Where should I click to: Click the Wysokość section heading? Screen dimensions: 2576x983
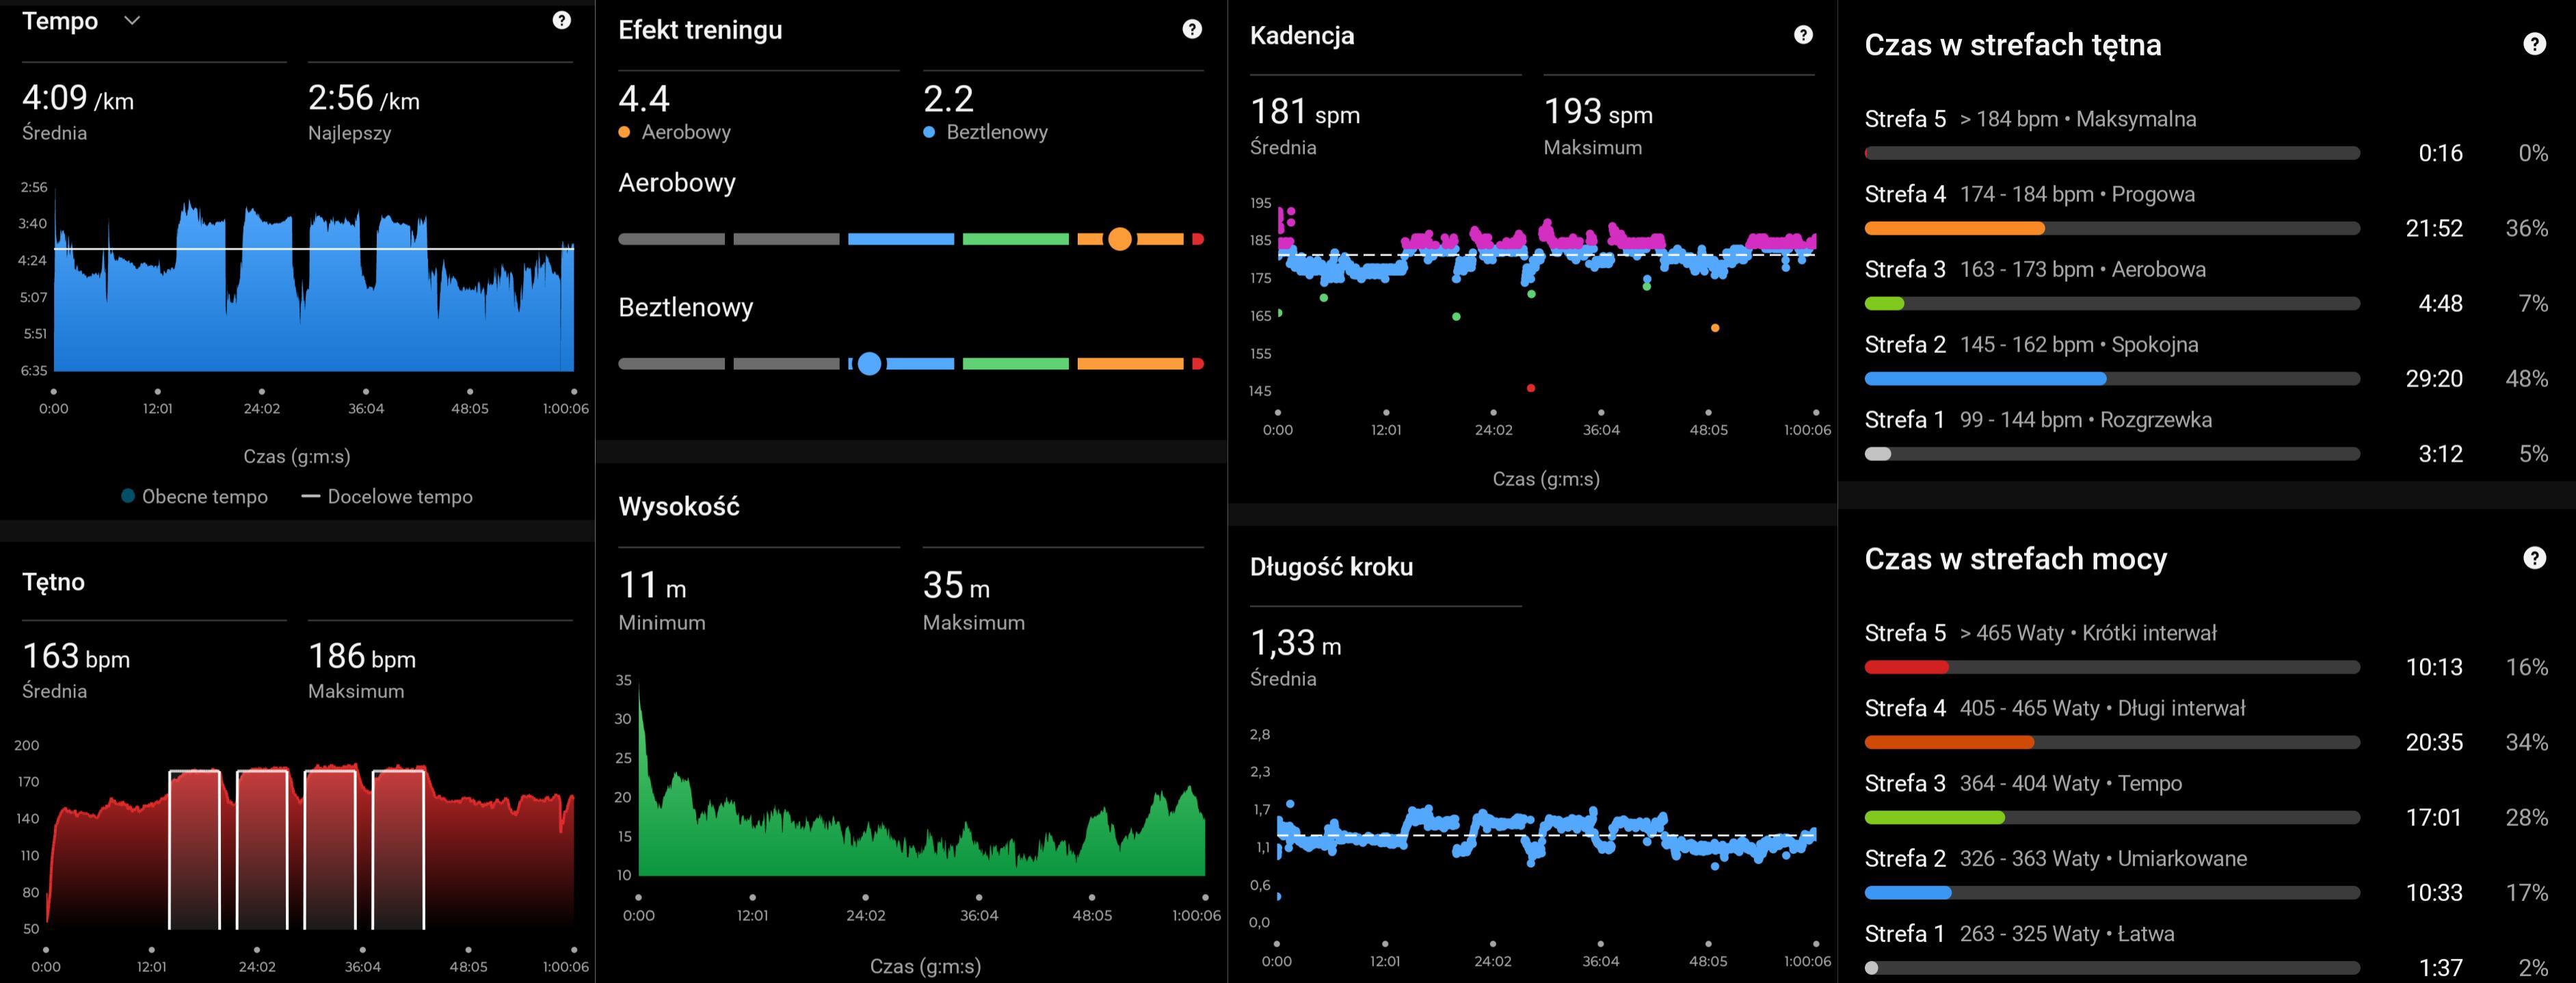click(679, 506)
